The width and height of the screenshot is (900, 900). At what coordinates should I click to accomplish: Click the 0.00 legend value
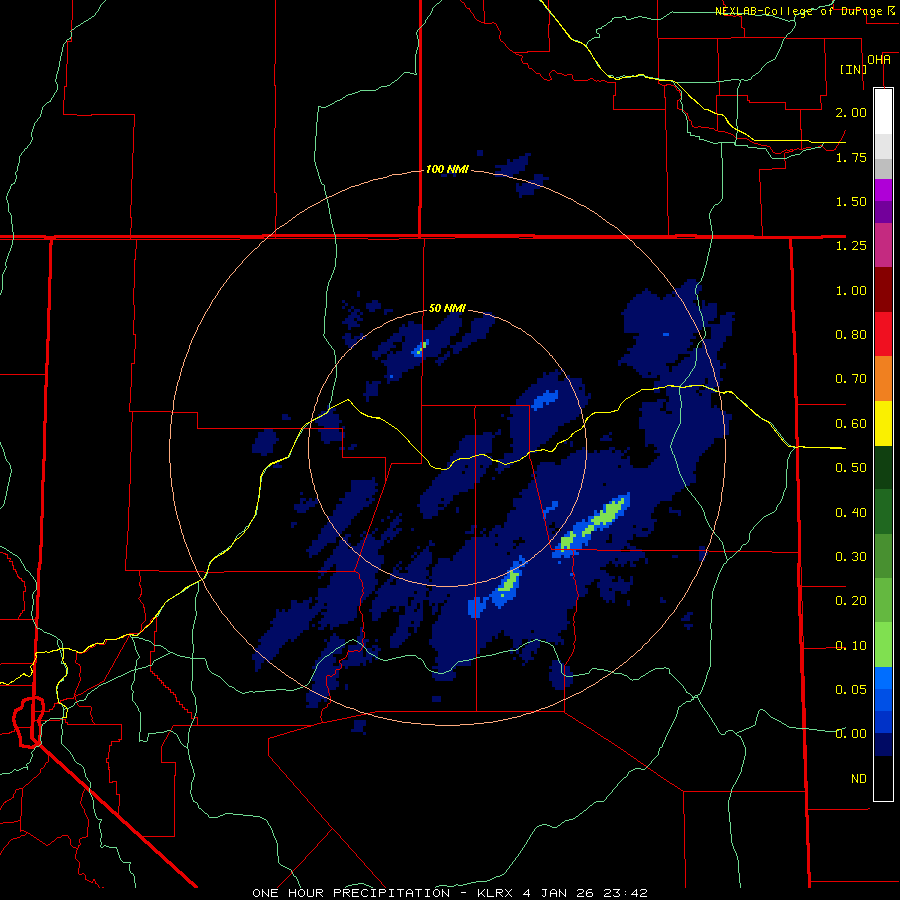tap(851, 734)
